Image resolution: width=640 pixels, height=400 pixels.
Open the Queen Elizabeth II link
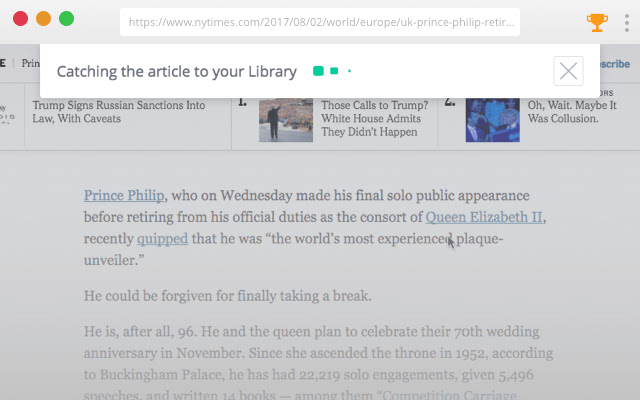click(x=484, y=217)
